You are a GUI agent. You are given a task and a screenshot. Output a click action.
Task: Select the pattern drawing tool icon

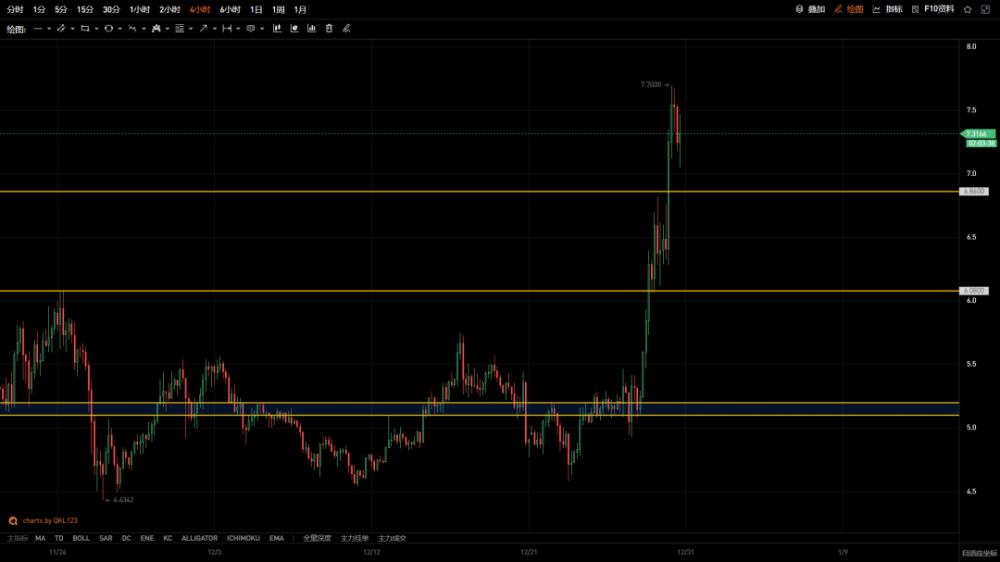click(x=156, y=29)
